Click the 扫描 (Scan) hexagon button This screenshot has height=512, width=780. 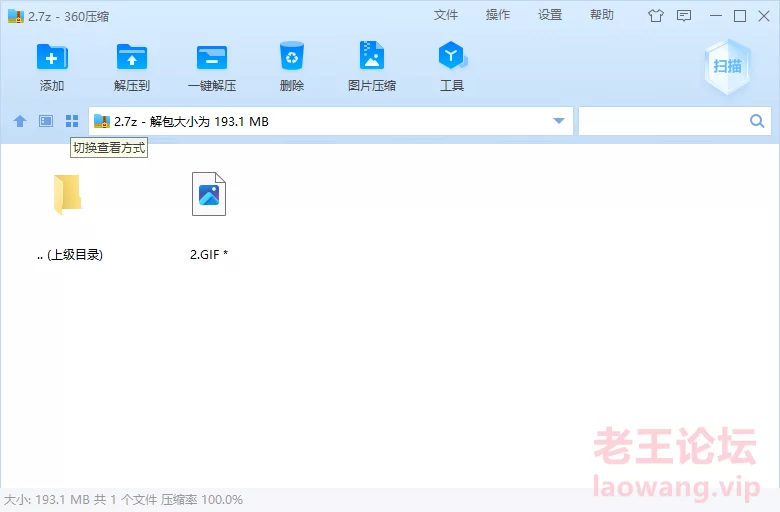727,66
